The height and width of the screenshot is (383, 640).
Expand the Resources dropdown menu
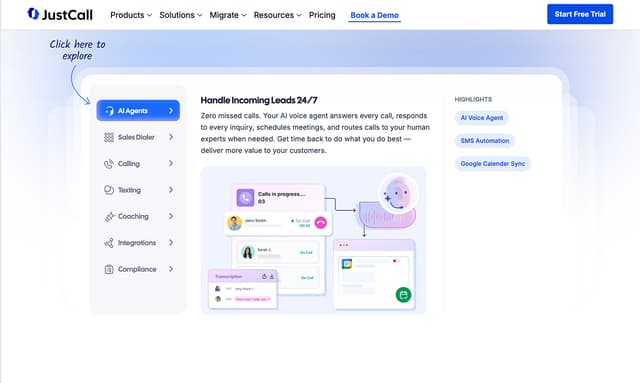click(278, 15)
